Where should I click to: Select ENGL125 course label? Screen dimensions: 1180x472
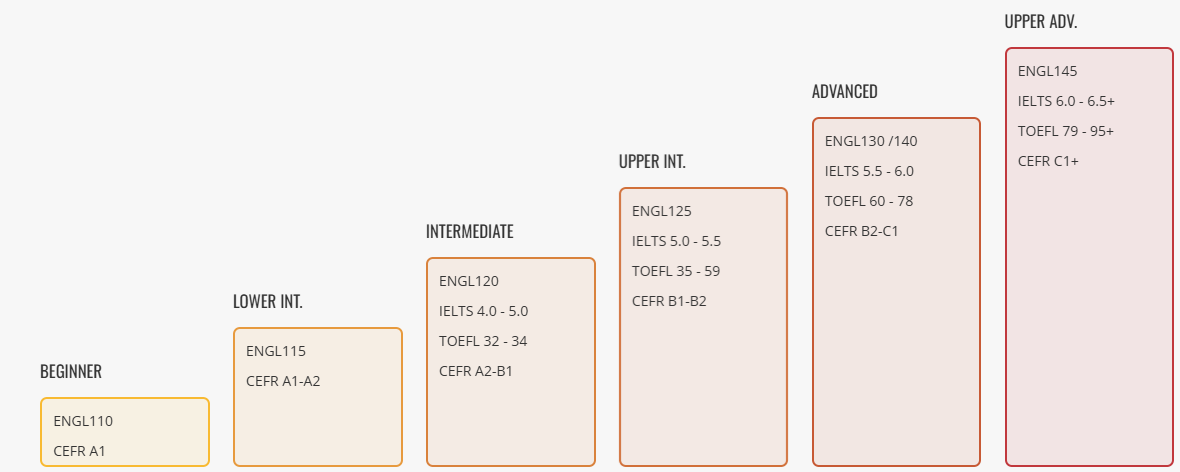click(x=662, y=211)
